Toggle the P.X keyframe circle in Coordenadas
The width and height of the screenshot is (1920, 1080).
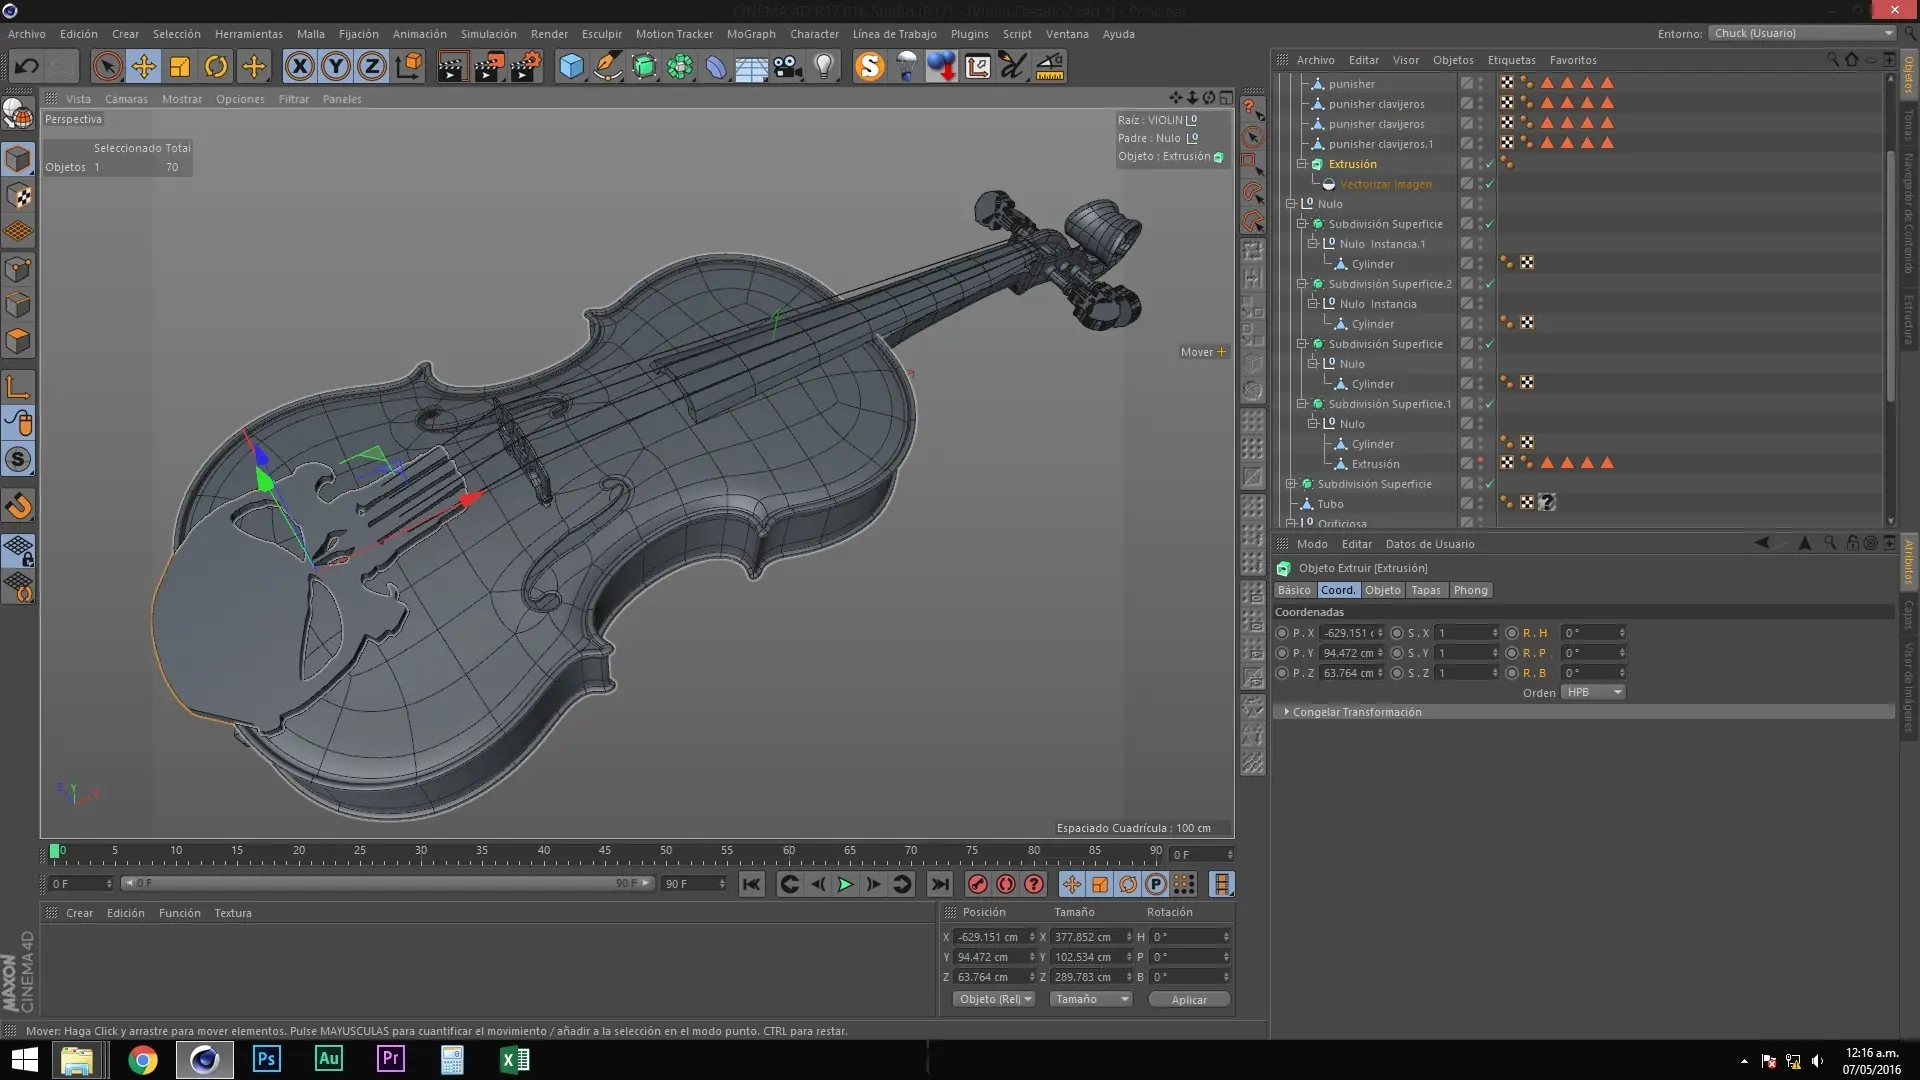(x=1282, y=633)
